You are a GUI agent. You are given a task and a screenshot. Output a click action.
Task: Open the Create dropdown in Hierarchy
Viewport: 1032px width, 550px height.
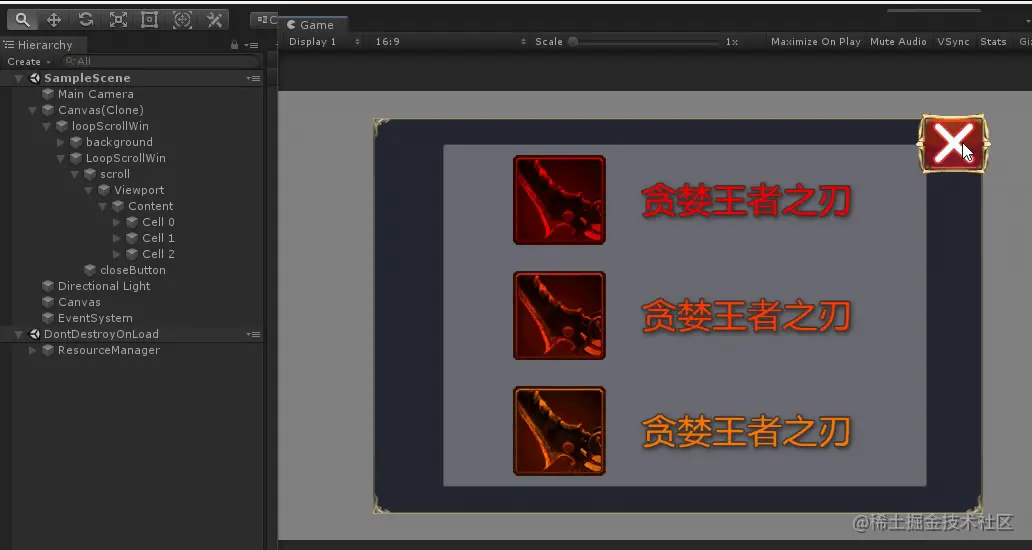click(29, 61)
